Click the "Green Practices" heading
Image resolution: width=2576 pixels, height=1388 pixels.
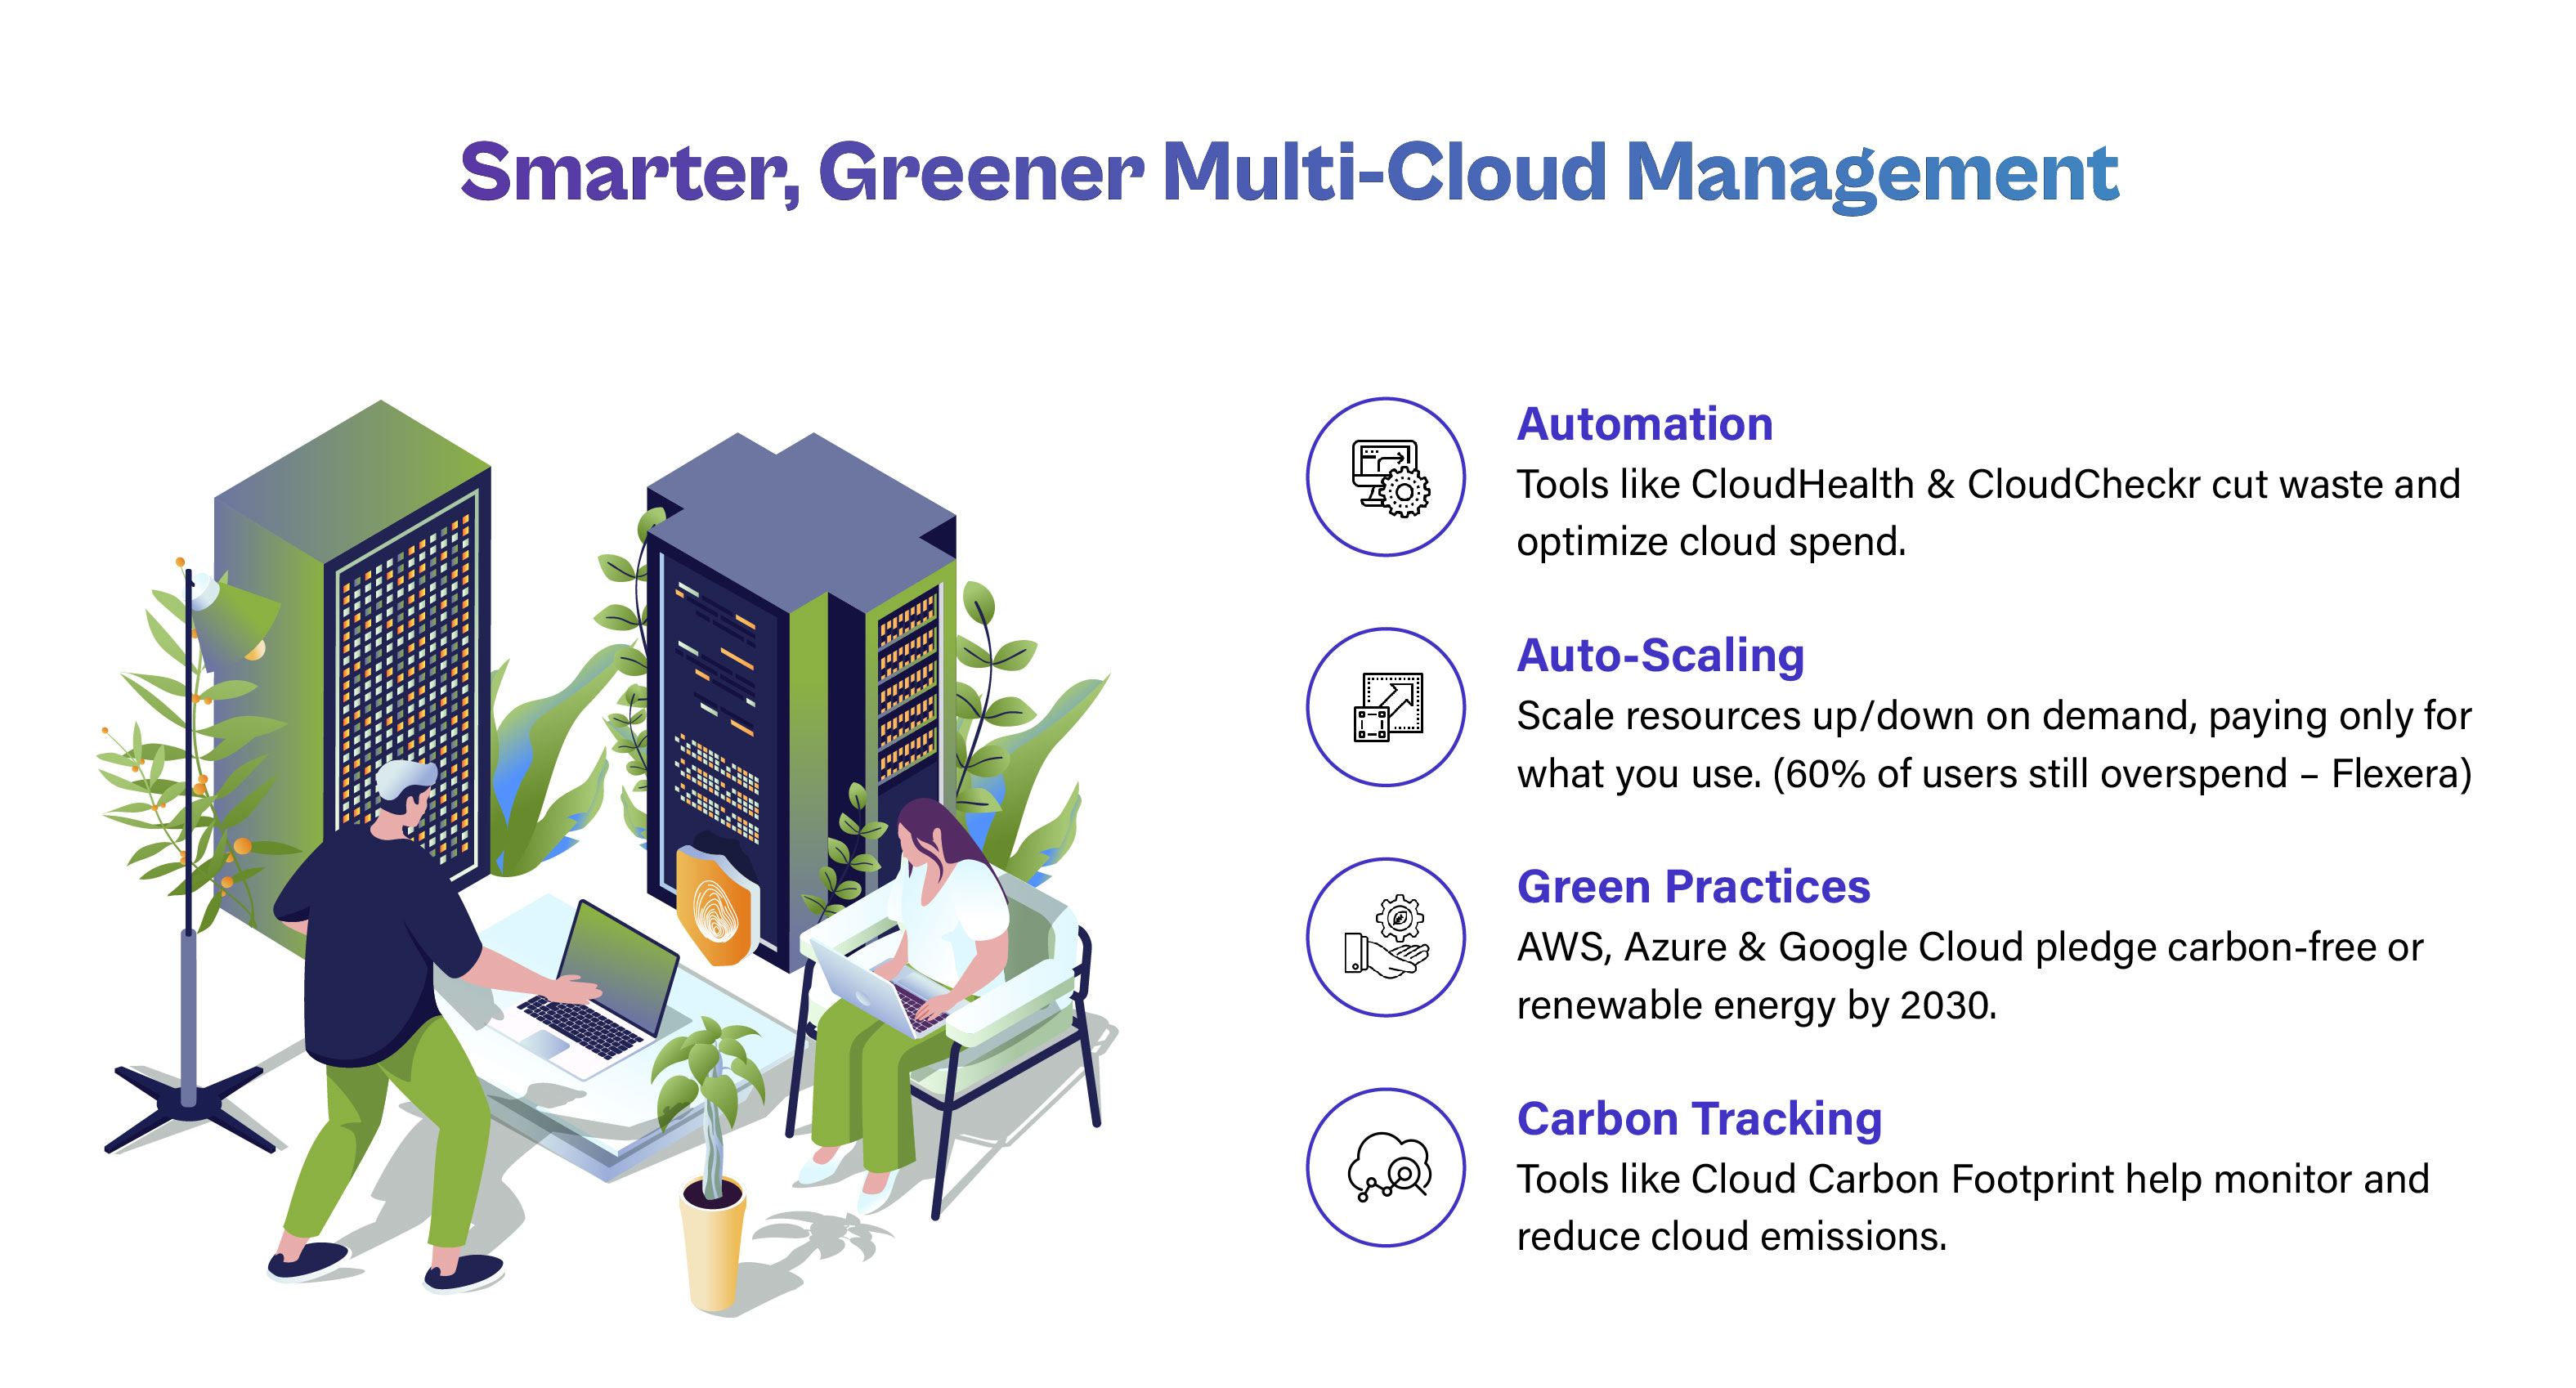pyautogui.click(x=1693, y=887)
